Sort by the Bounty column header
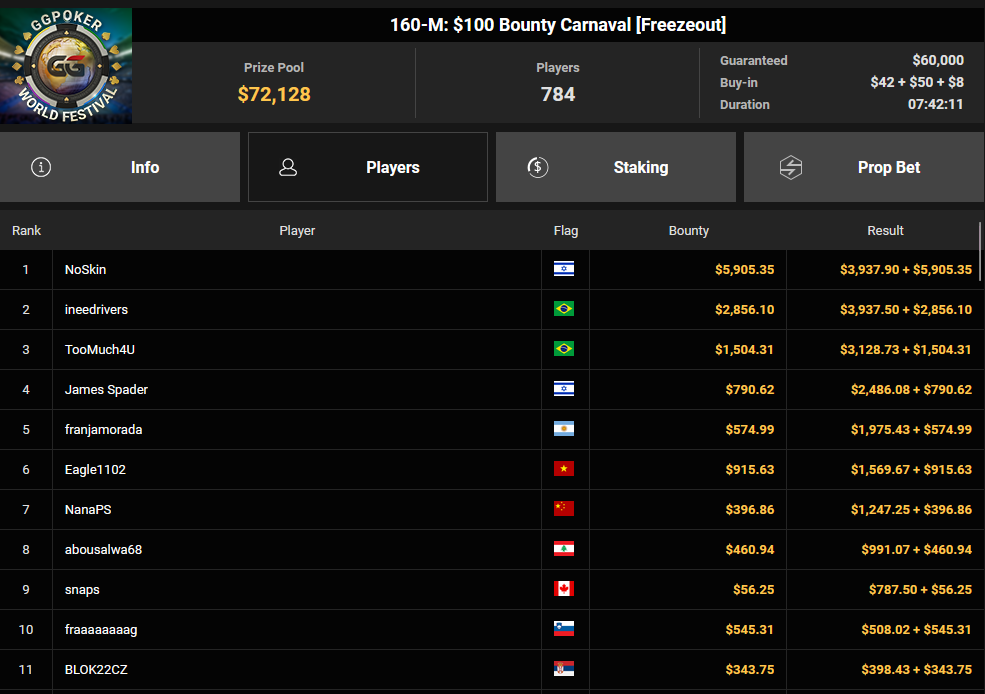 click(688, 230)
